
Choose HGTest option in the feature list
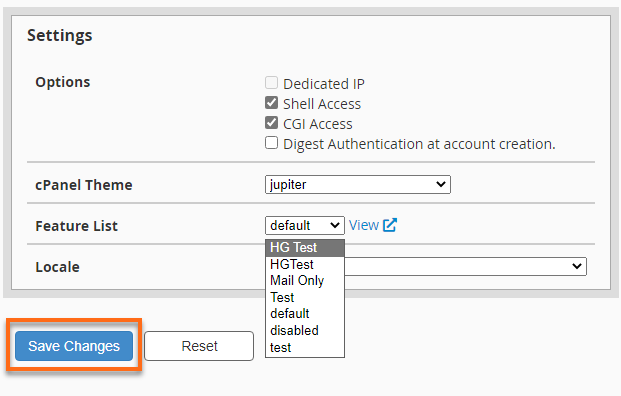coord(305,264)
